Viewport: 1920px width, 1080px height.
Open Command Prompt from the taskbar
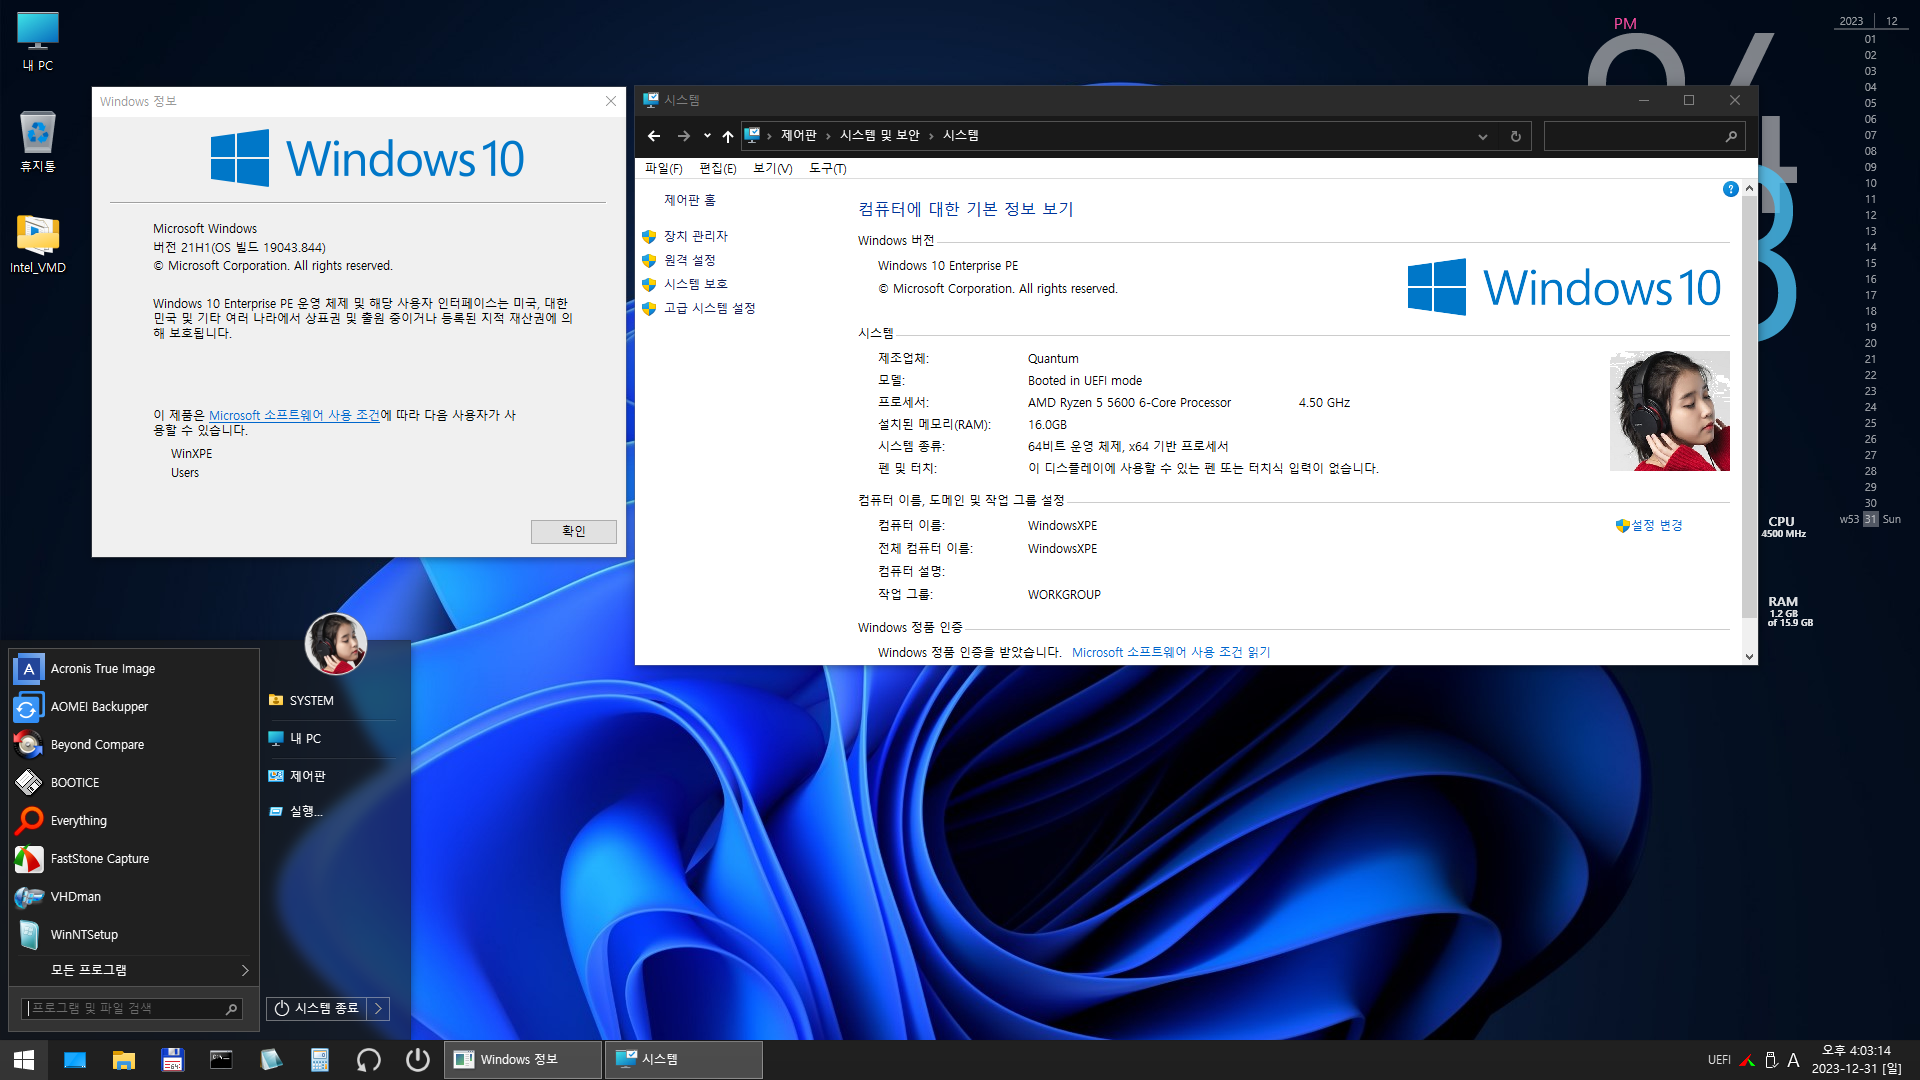click(221, 1060)
